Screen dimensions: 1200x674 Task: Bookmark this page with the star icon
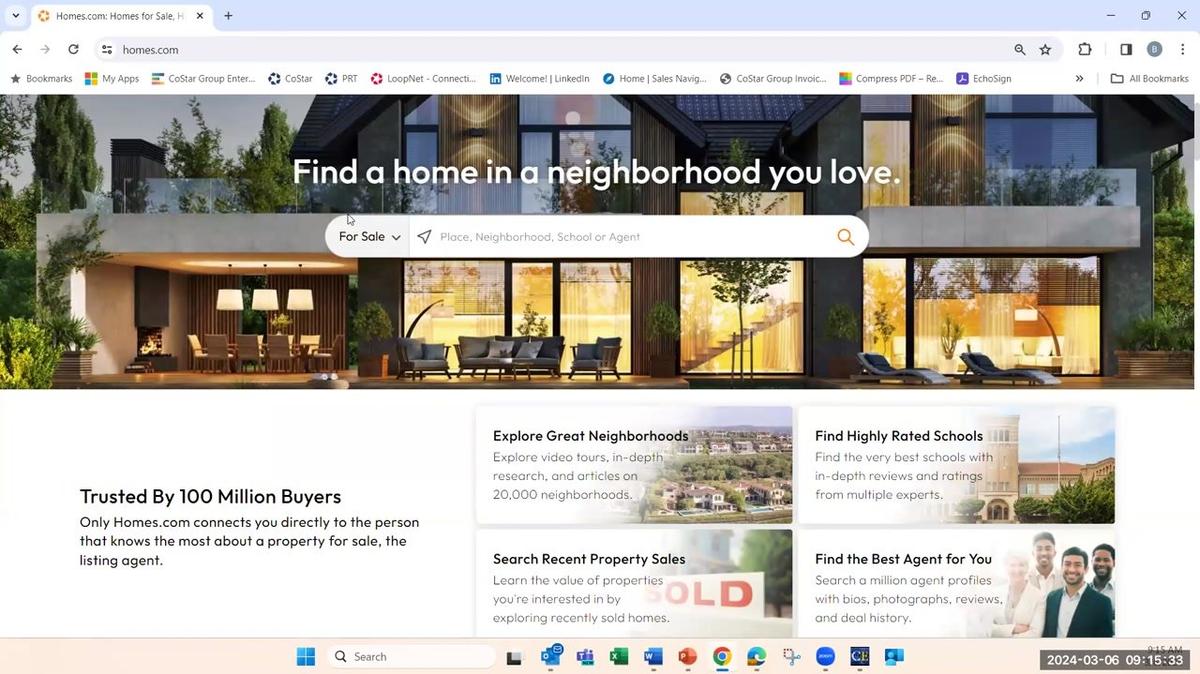pyautogui.click(x=1045, y=49)
